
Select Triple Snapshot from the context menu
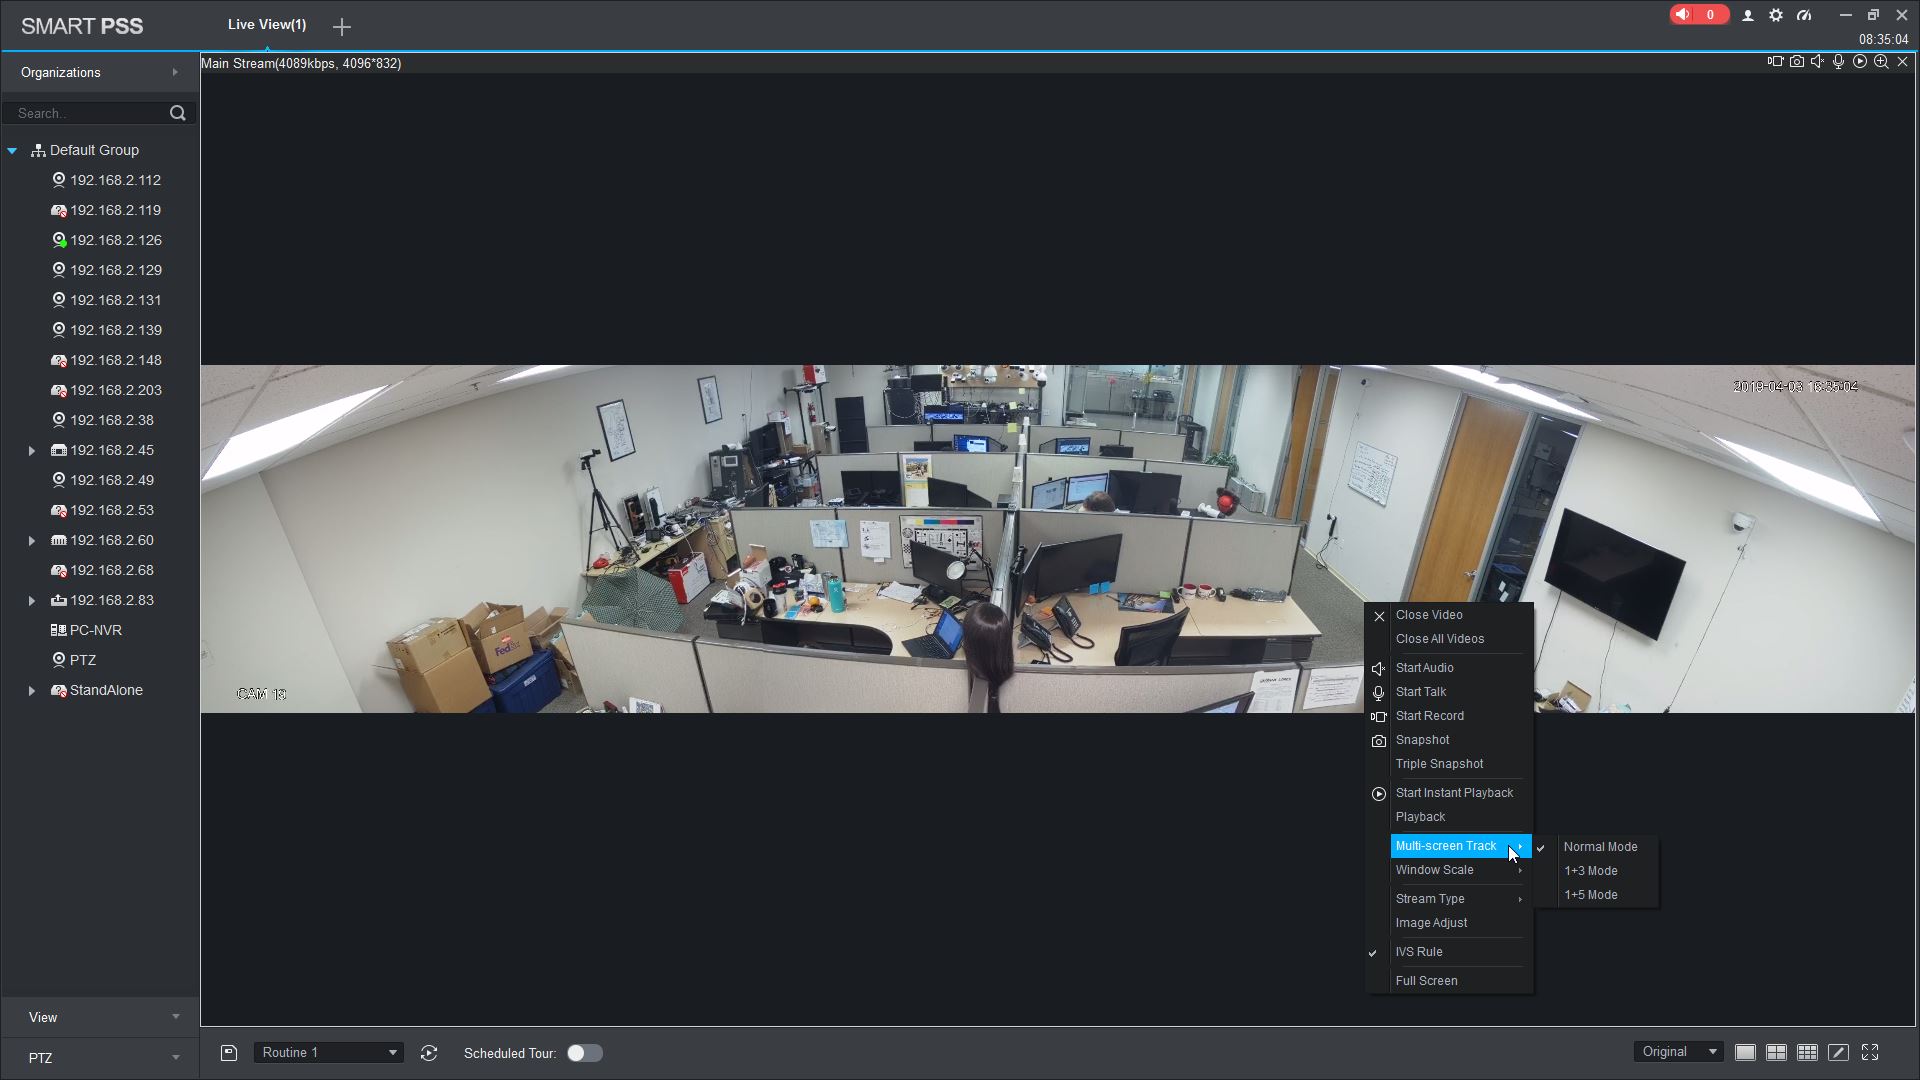pos(1439,764)
